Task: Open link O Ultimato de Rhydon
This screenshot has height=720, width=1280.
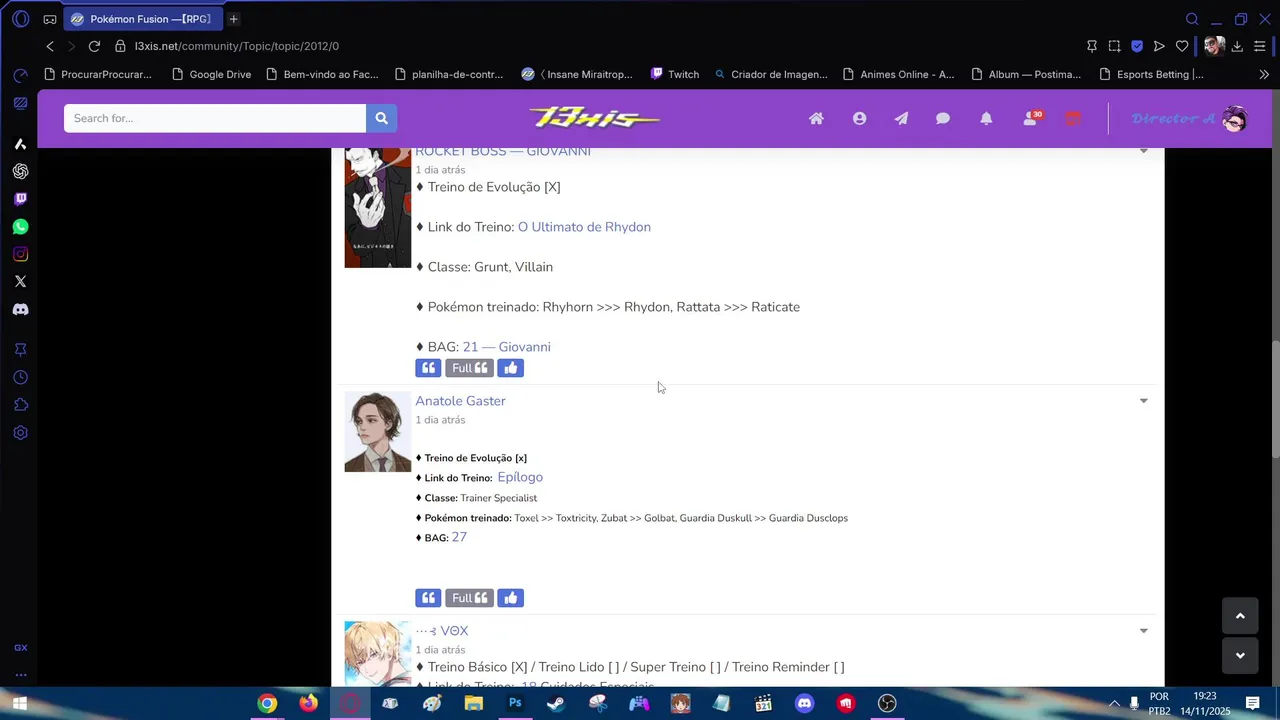Action: [584, 227]
